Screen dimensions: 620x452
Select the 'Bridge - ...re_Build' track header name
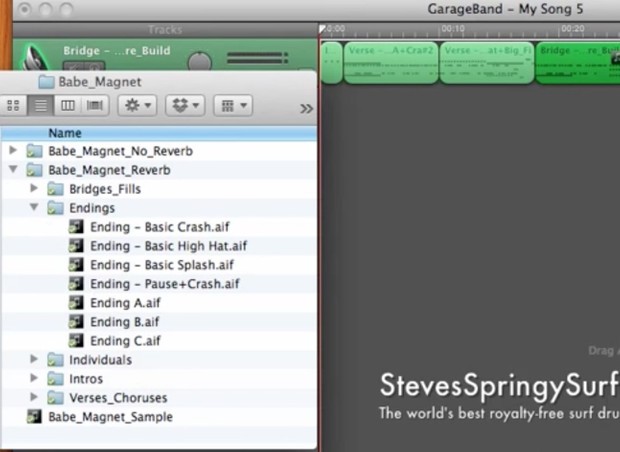click(x=117, y=51)
